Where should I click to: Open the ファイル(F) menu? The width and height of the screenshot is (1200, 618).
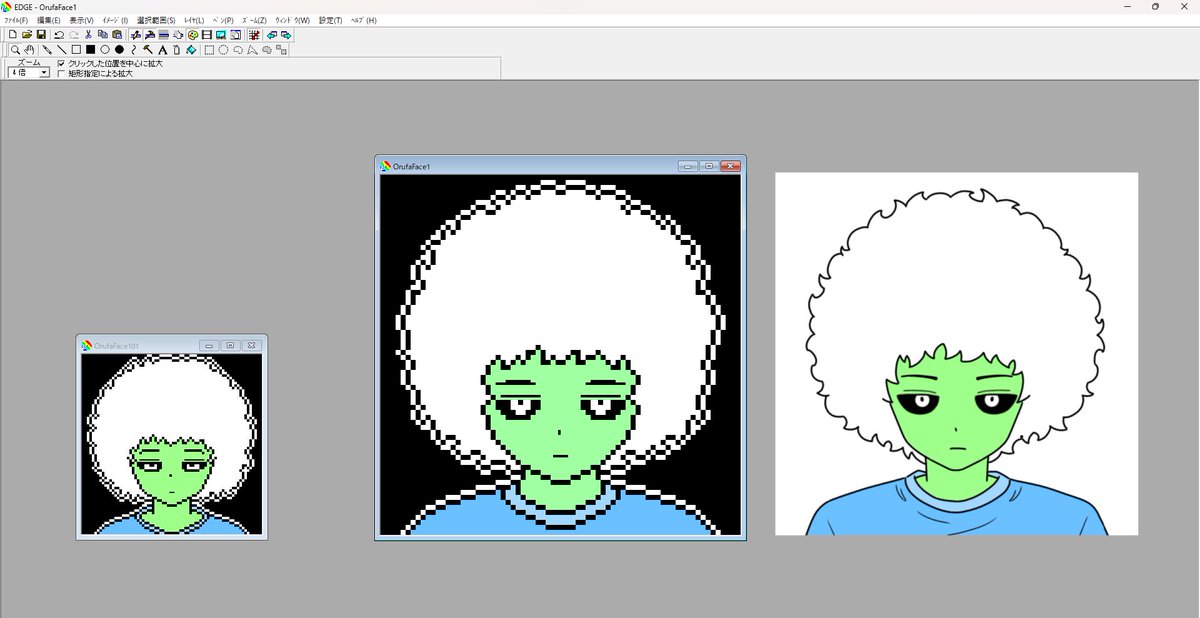(x=16, y=20)
